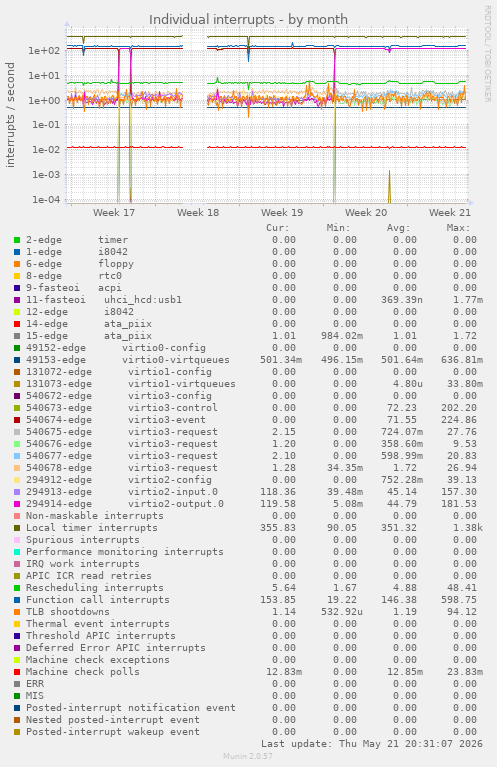Click the 294912-edge virtio2-config legend label
Image resolution: width=497 pixels, height=767 pixels.
[119, 480]
